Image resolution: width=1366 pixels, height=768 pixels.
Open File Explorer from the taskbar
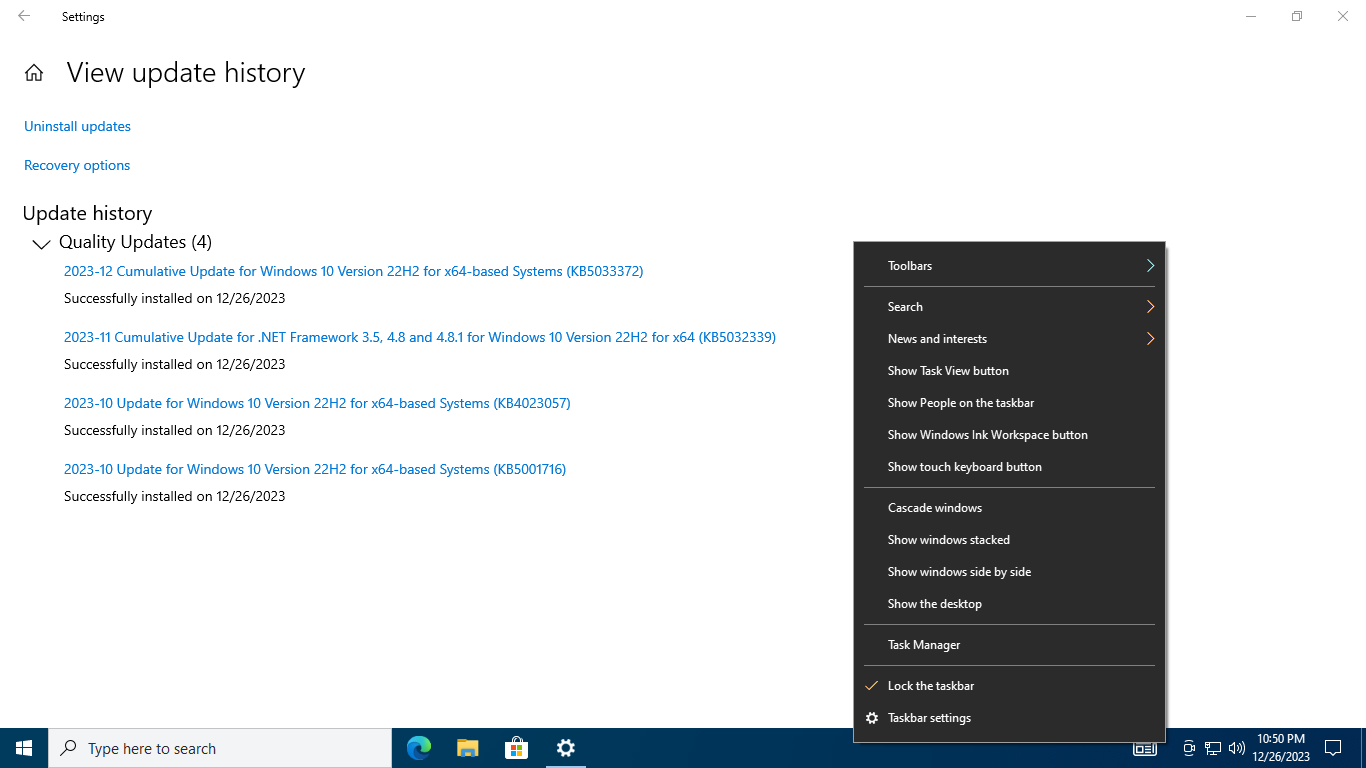coord(468,748)
